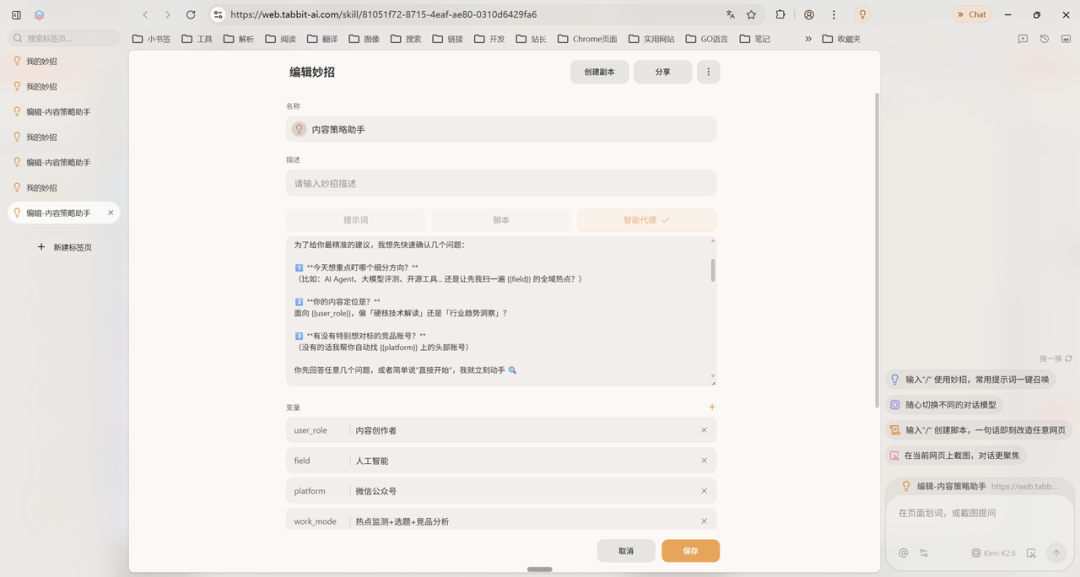
Task: Open the chat history icon
Action: 1044,38
